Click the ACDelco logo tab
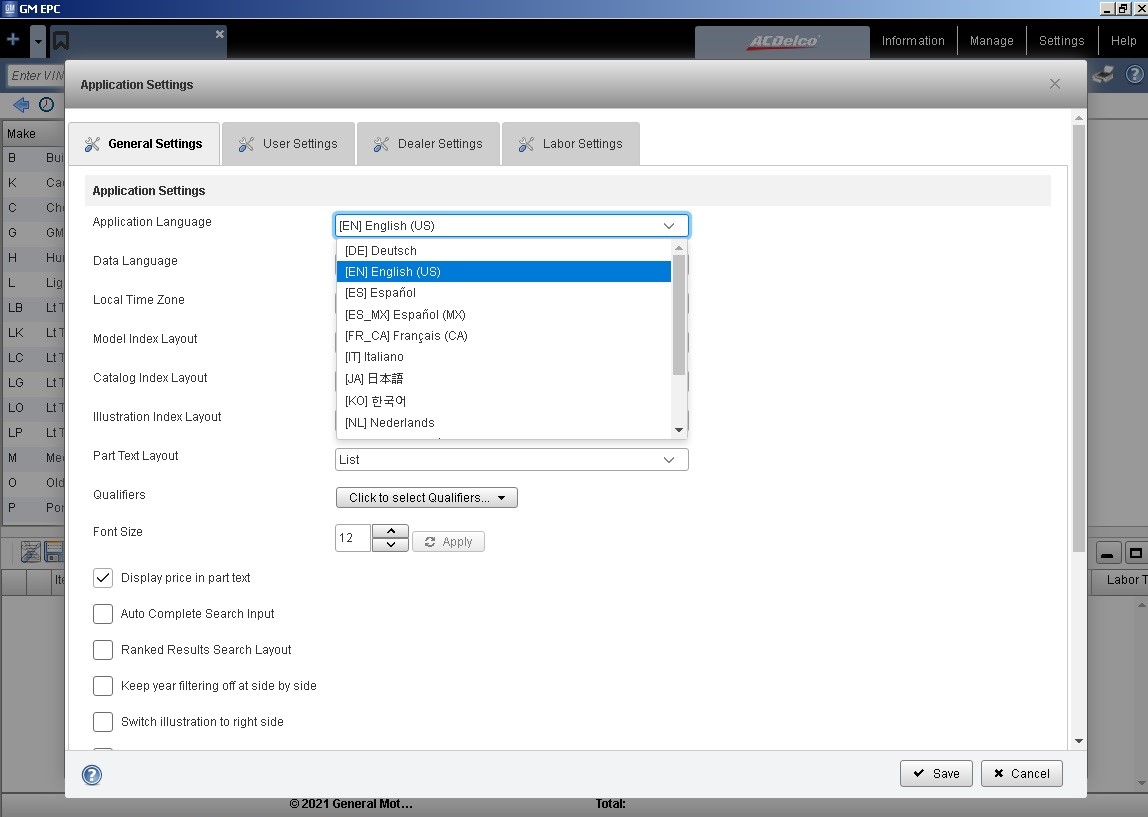The height and width of the screenshot is (817, 1148). pos(782,41)
